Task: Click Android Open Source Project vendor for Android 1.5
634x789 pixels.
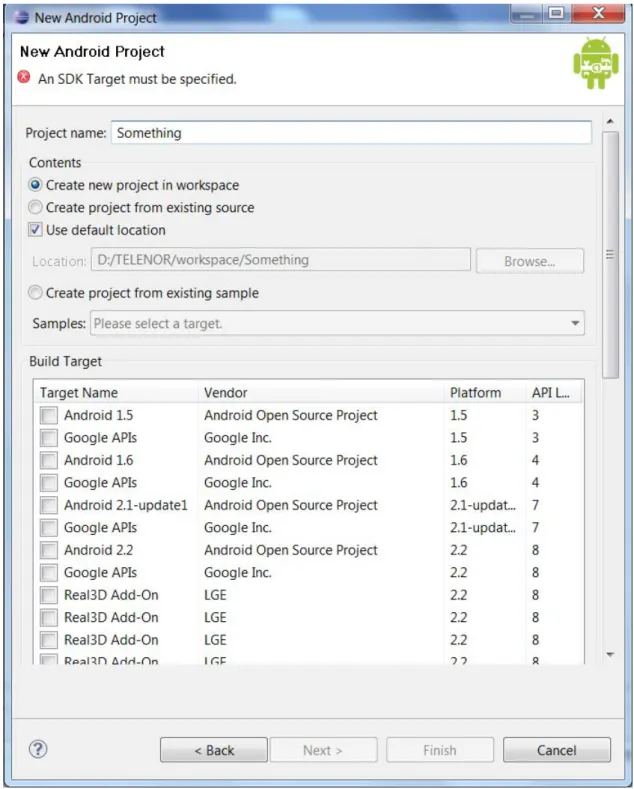Action: (291, 416)
